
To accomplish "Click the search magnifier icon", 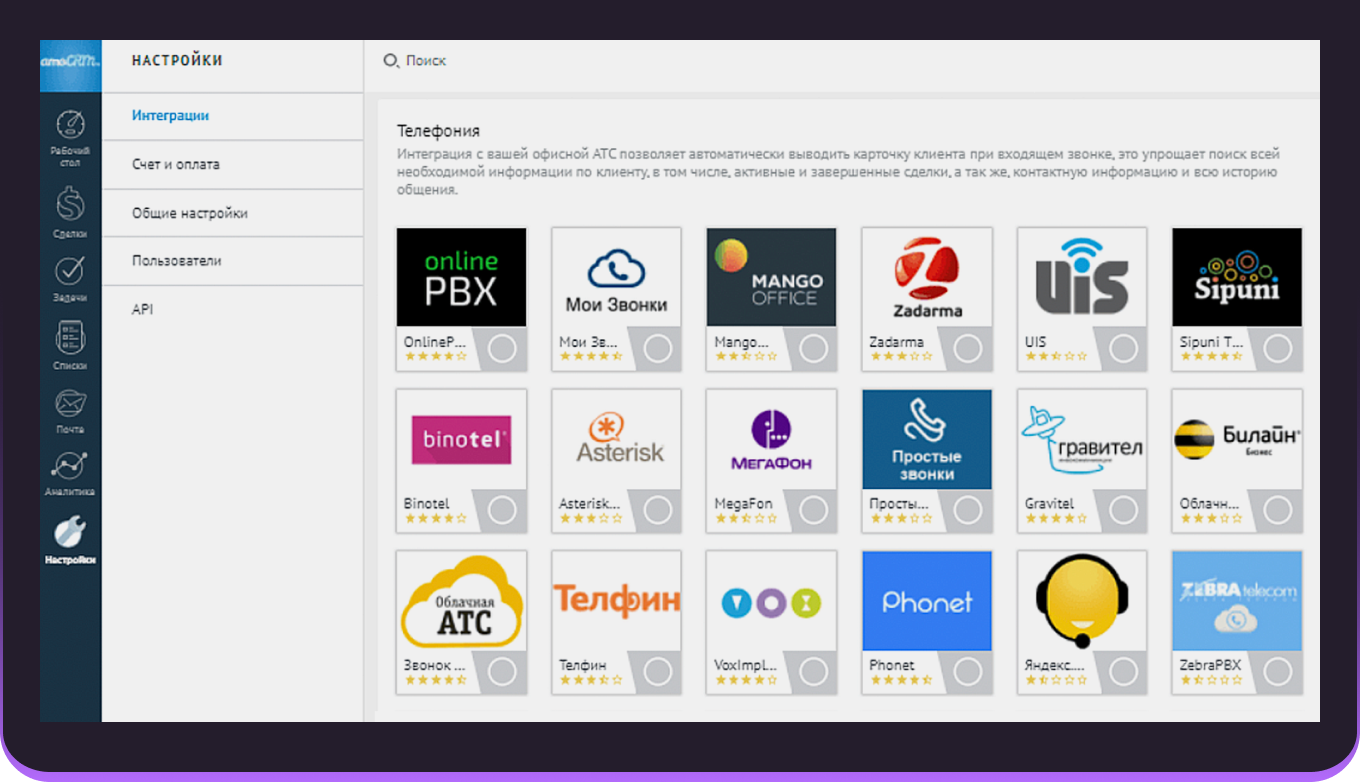I will pos(391,61).
